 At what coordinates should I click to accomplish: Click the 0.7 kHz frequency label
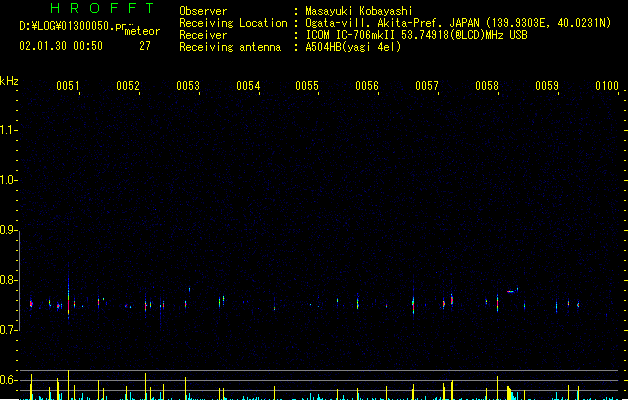pyautogui.click(x=8, y=330)
